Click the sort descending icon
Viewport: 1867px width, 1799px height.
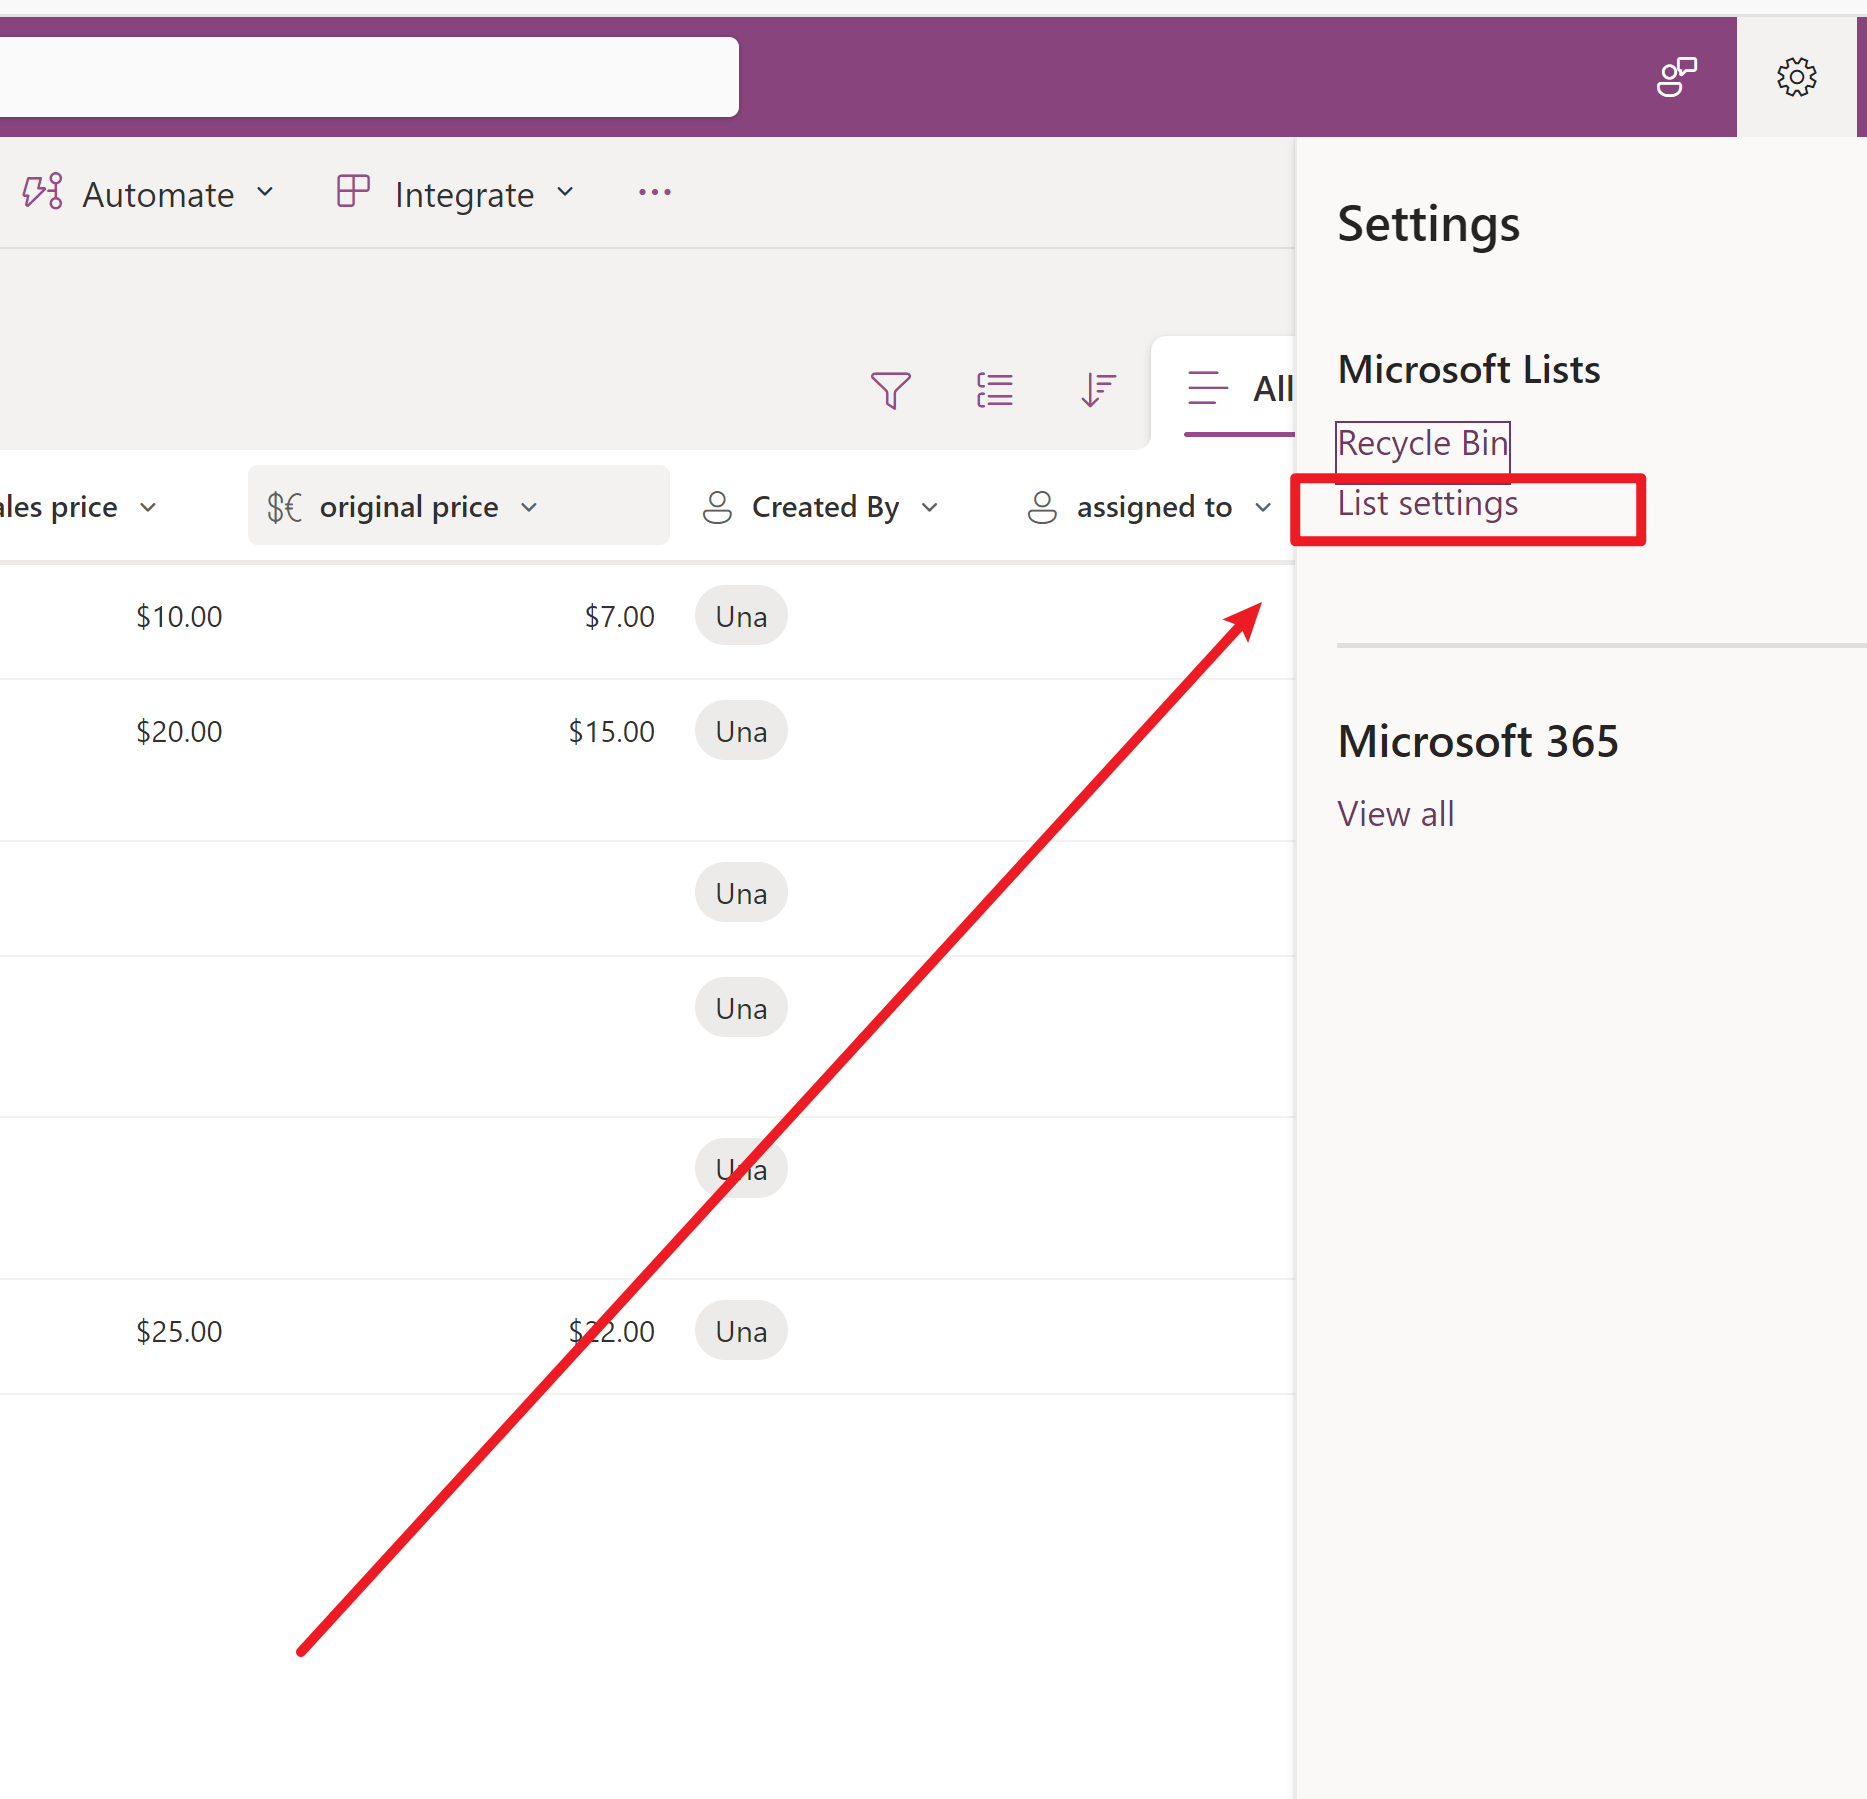(x=1098, y=390)
